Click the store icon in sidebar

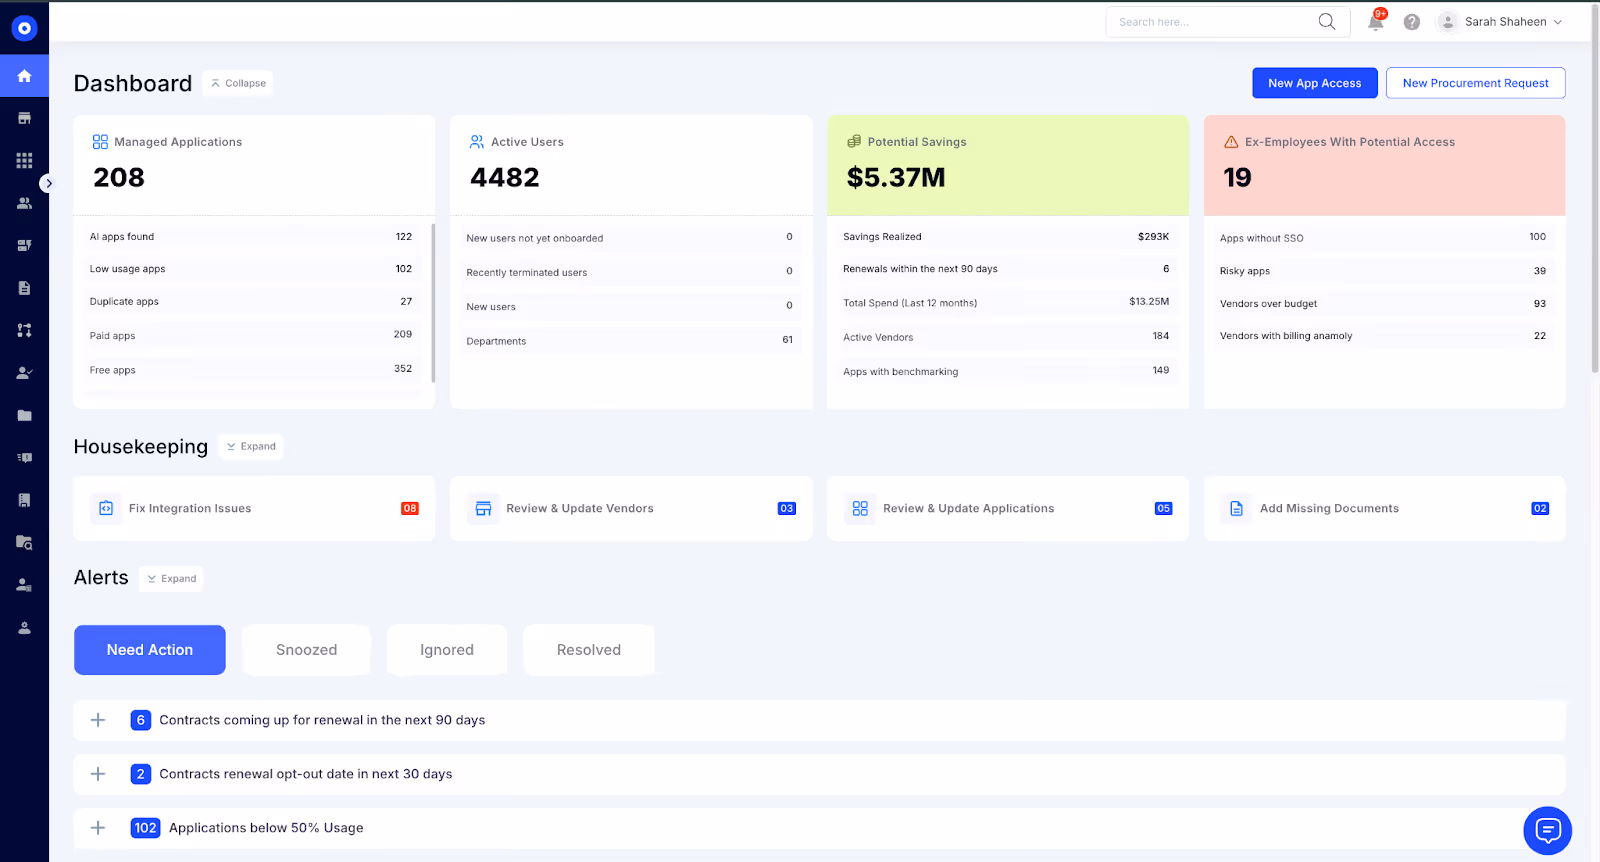(24, 118)
